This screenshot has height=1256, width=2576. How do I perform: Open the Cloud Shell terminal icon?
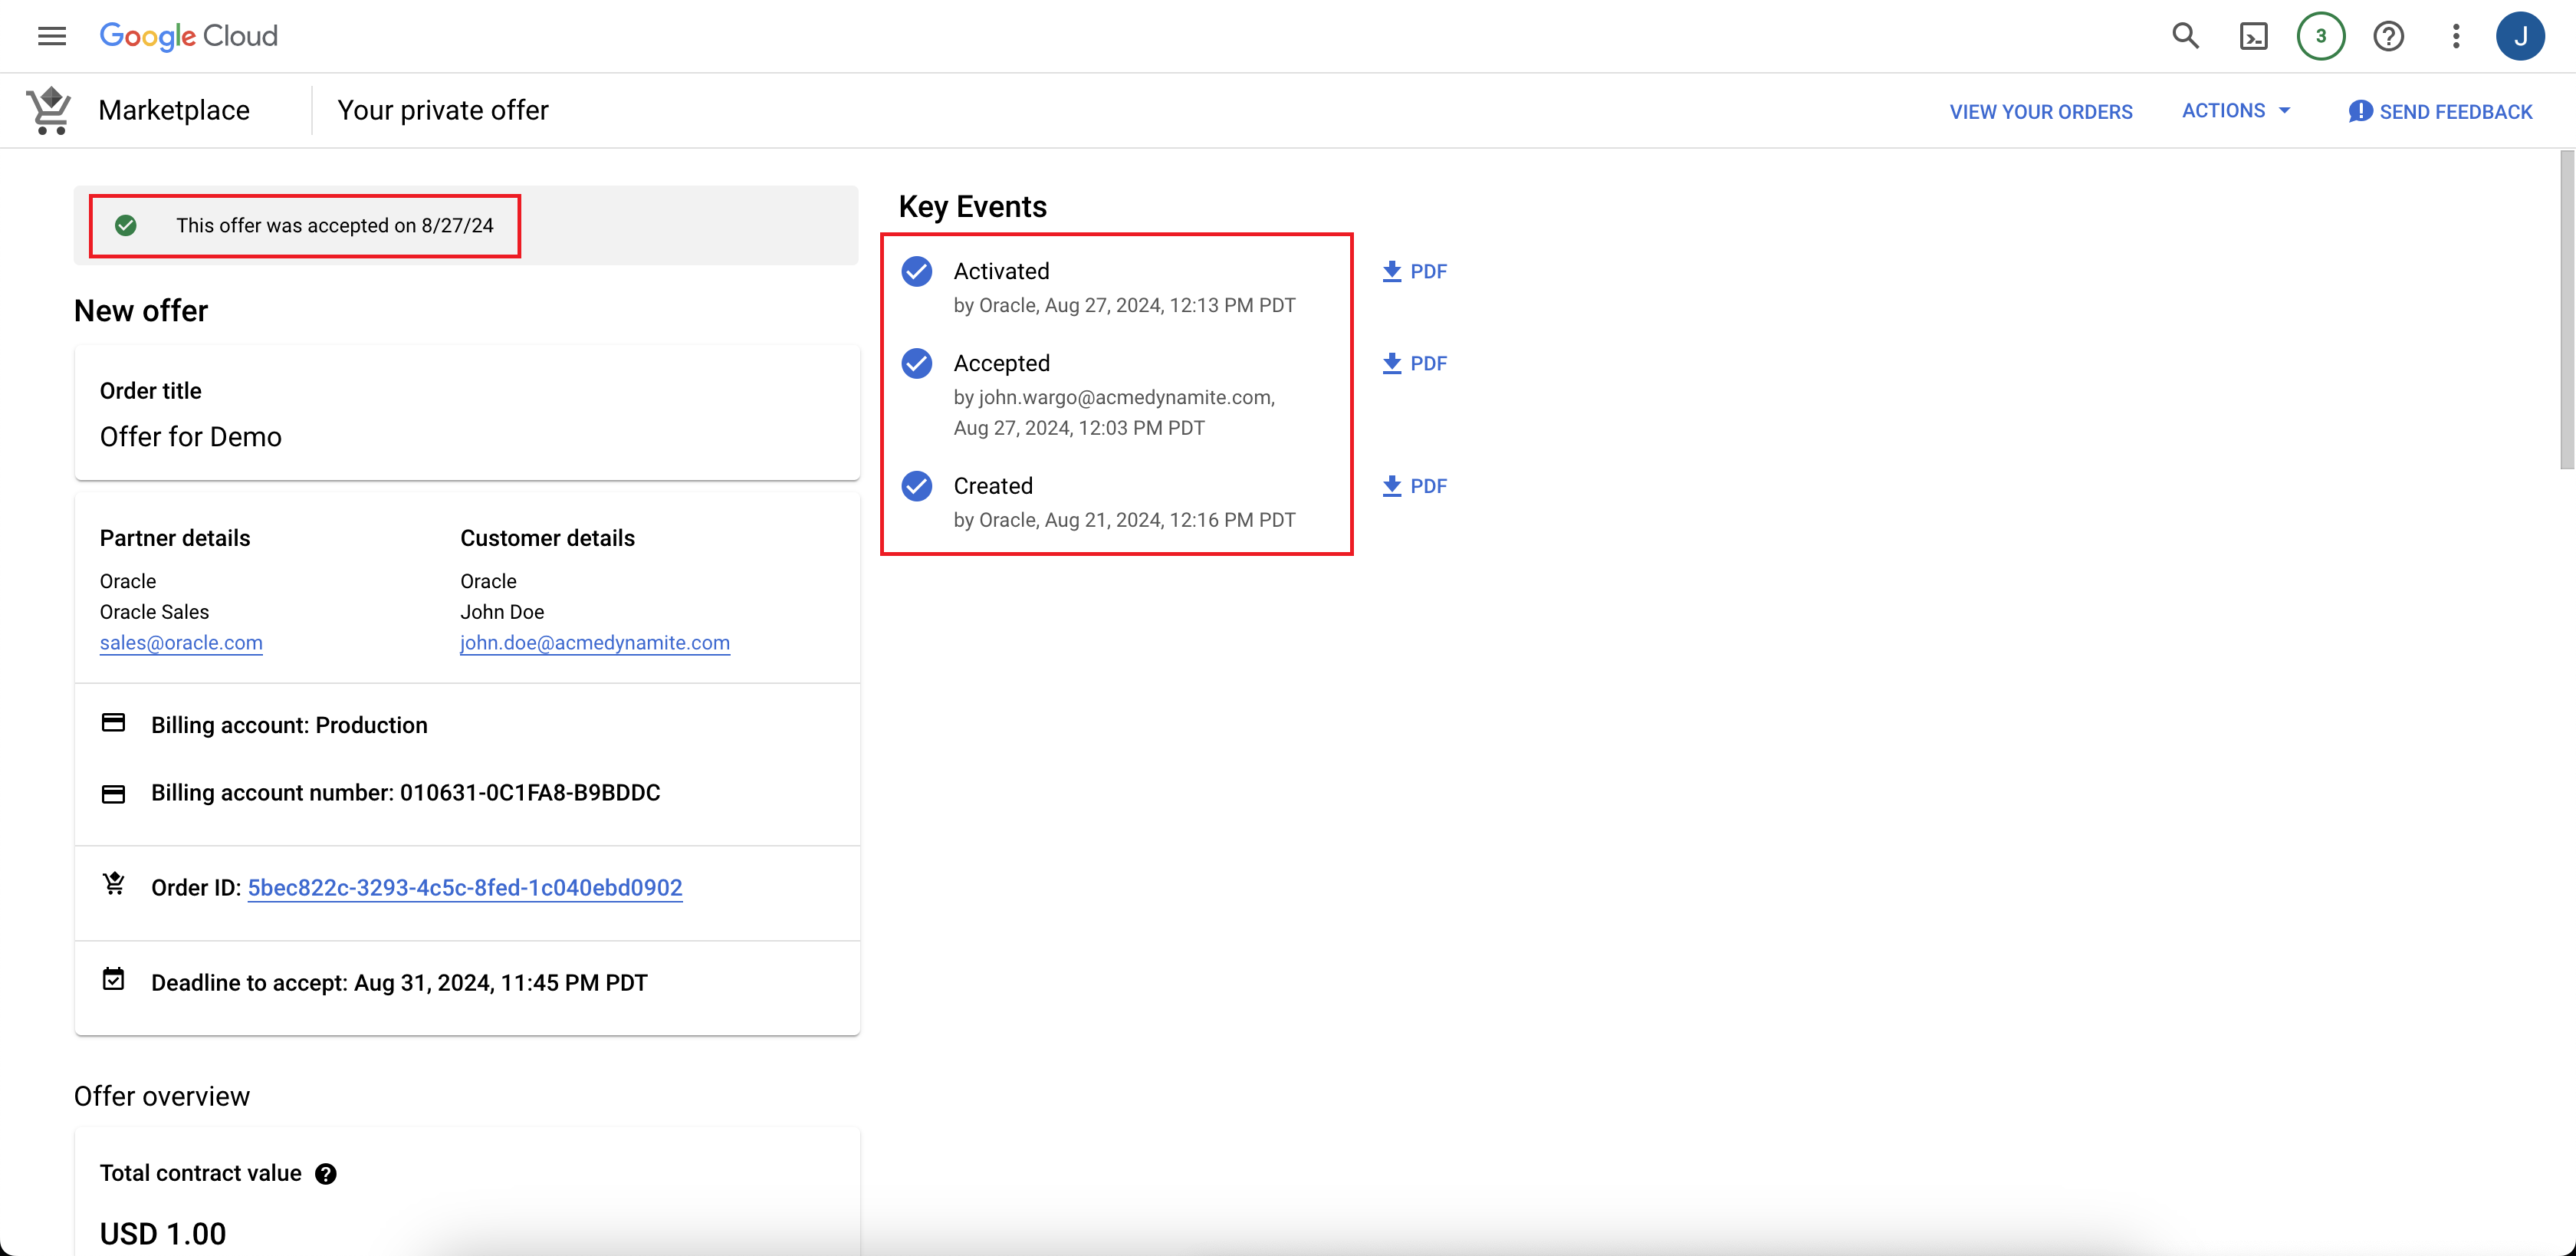click(x=2253, y=36)
